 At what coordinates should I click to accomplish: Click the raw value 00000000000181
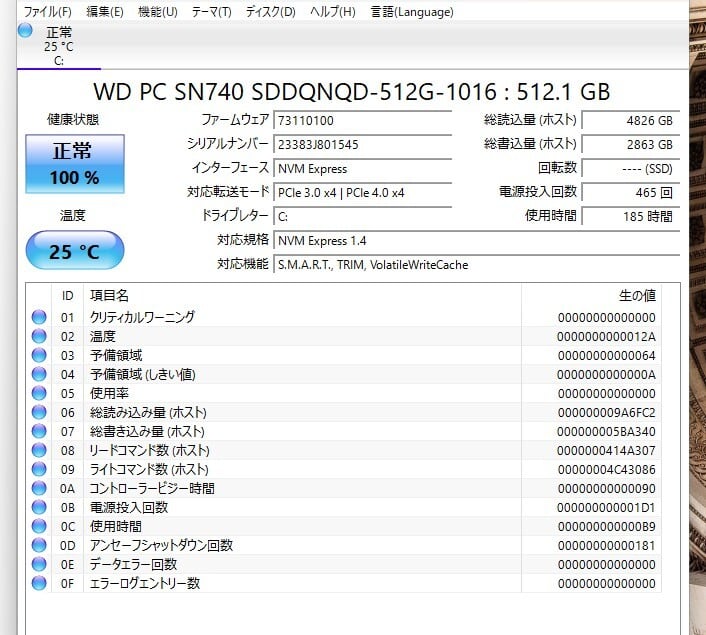click(606, 545)
